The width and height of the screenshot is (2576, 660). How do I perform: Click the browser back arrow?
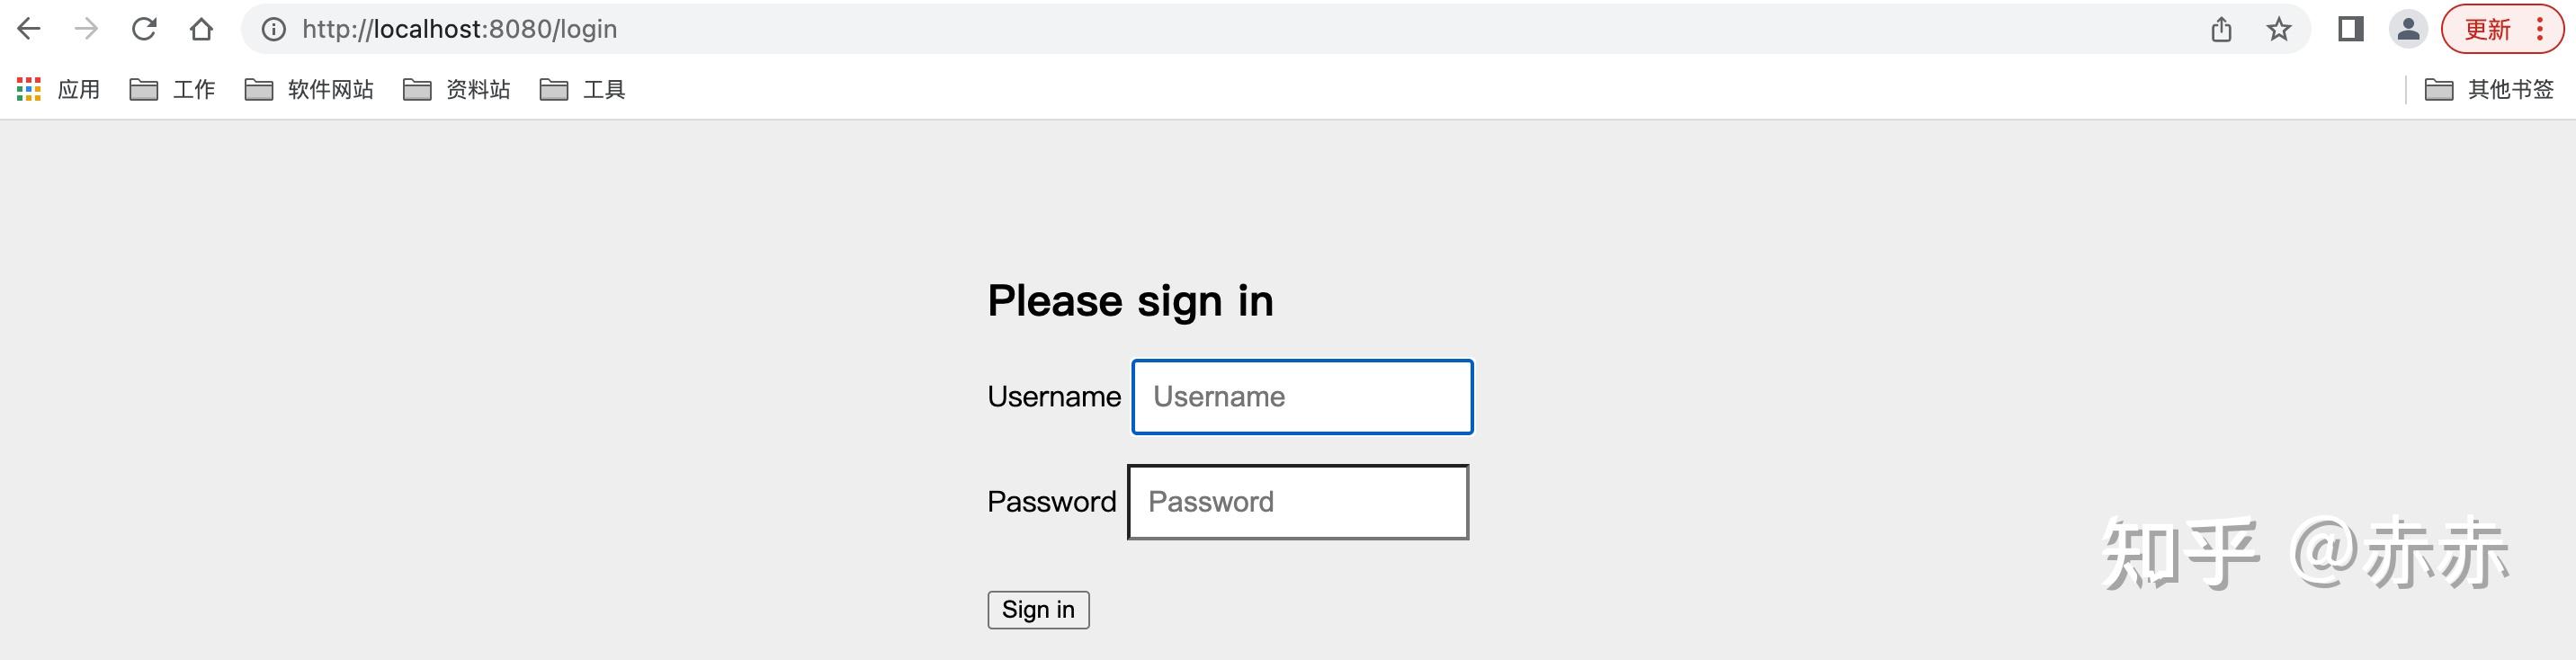point(29,29)
